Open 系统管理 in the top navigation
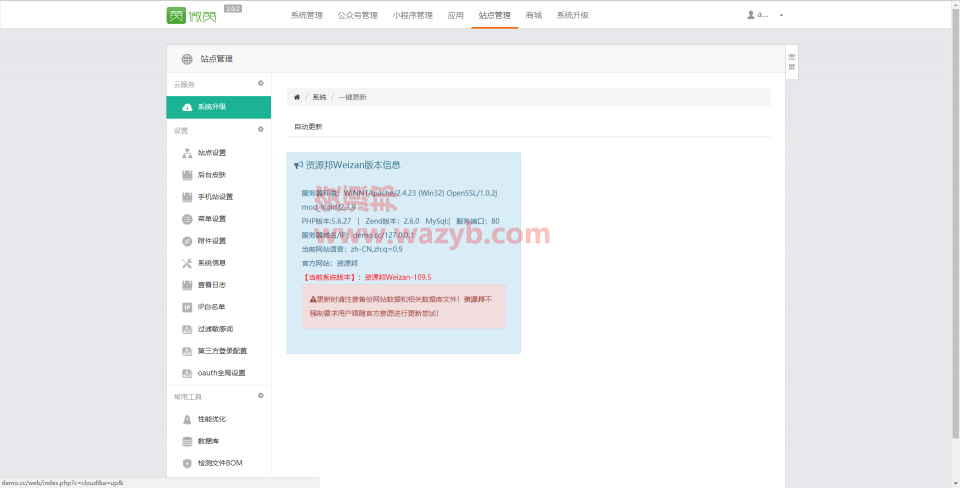 pos(306,15)
